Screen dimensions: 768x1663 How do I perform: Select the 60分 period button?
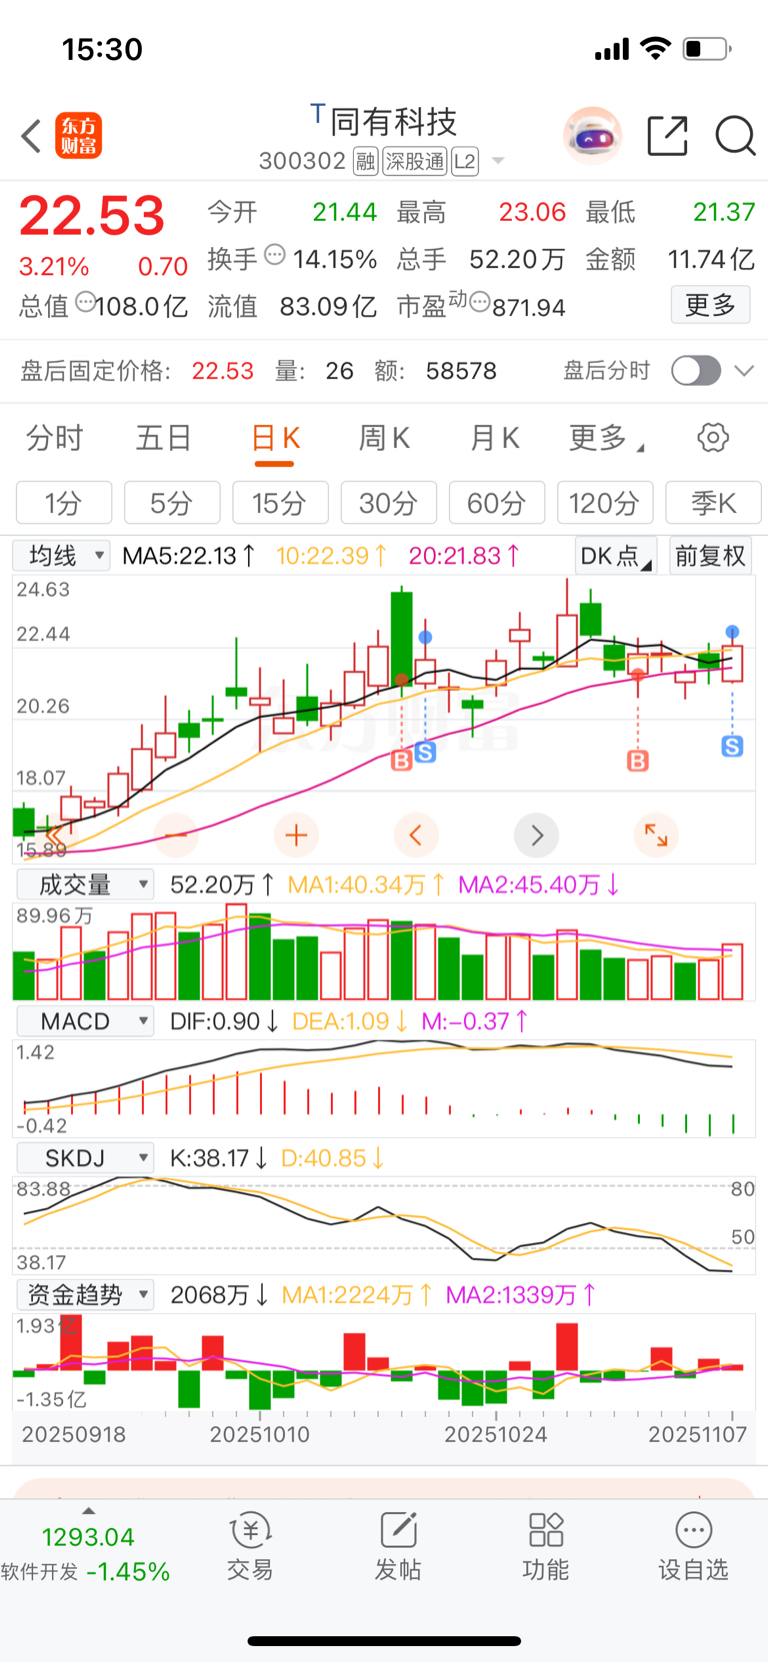497,502
